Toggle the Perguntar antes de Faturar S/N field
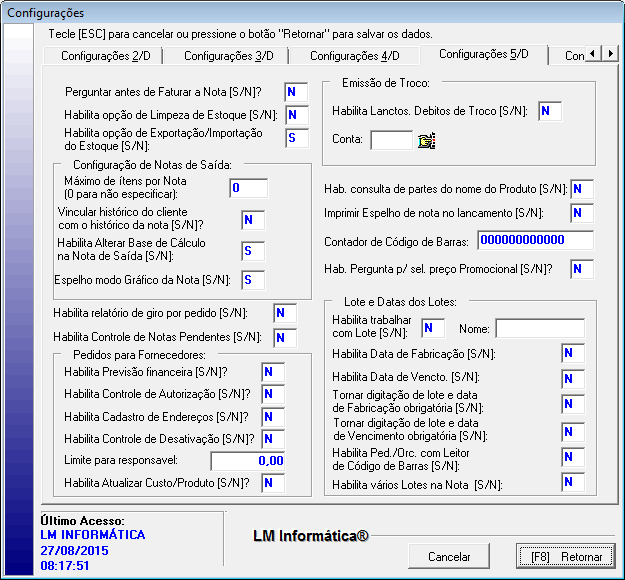Image resolution: width=625 pixels, height=580 pixels. (296, 93)
